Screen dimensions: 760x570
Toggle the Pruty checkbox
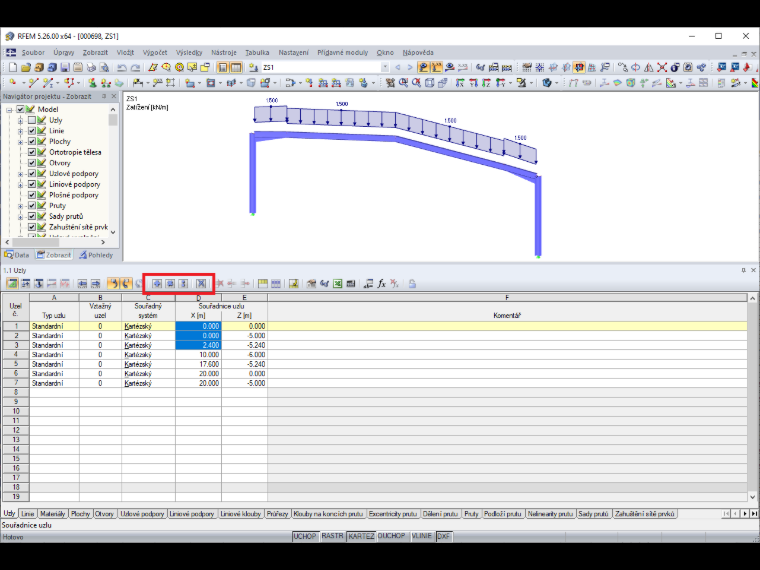(32, 206)
